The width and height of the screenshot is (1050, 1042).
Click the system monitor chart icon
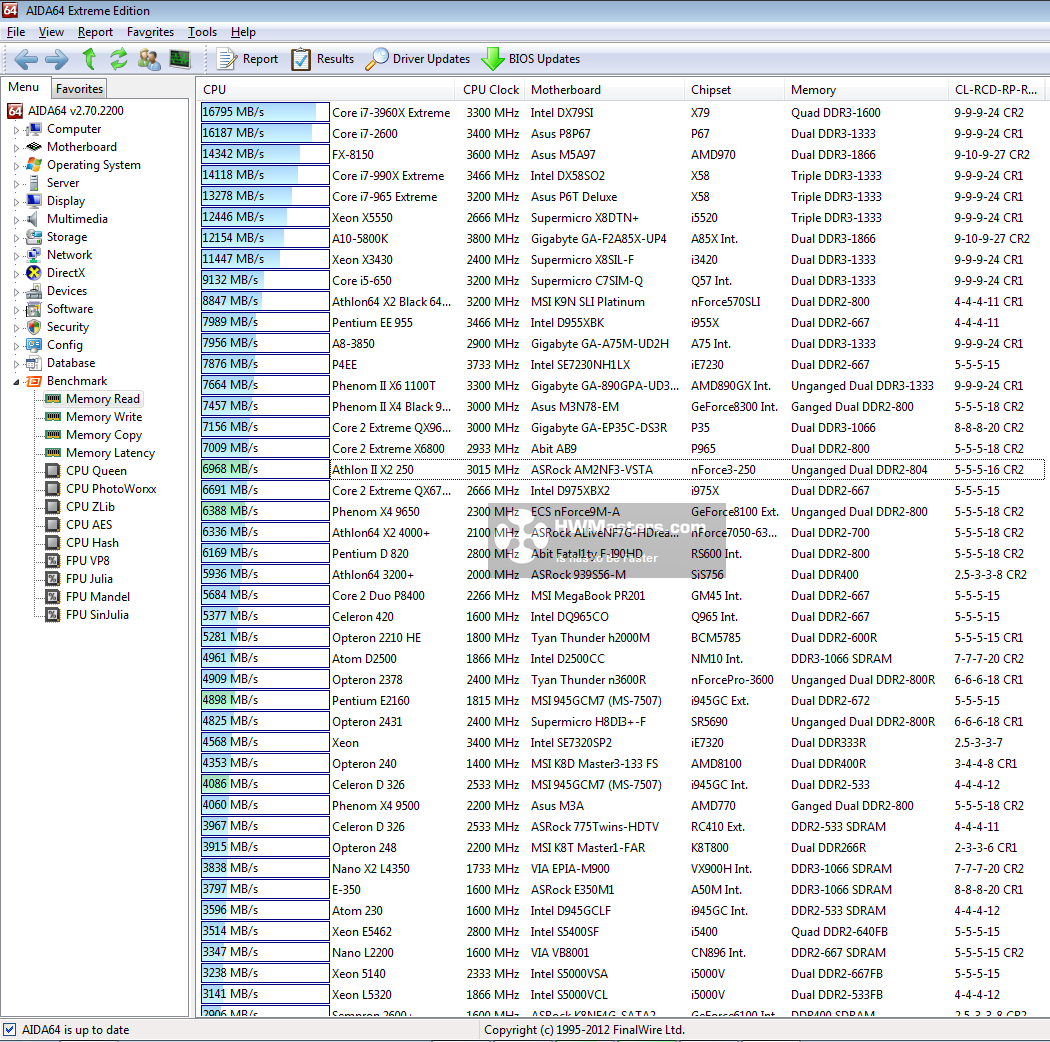(x=179, y=59)
